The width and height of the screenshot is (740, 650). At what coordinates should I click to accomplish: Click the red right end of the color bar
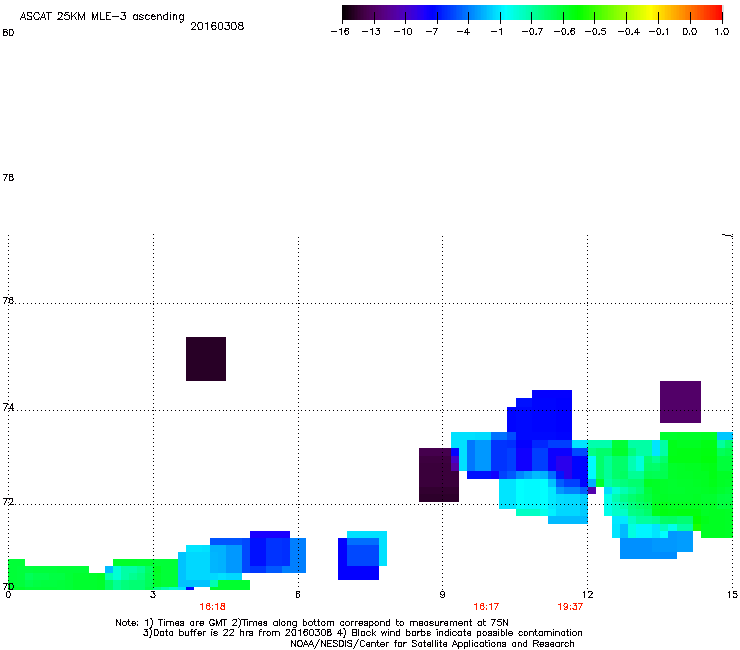pos(715,13)
